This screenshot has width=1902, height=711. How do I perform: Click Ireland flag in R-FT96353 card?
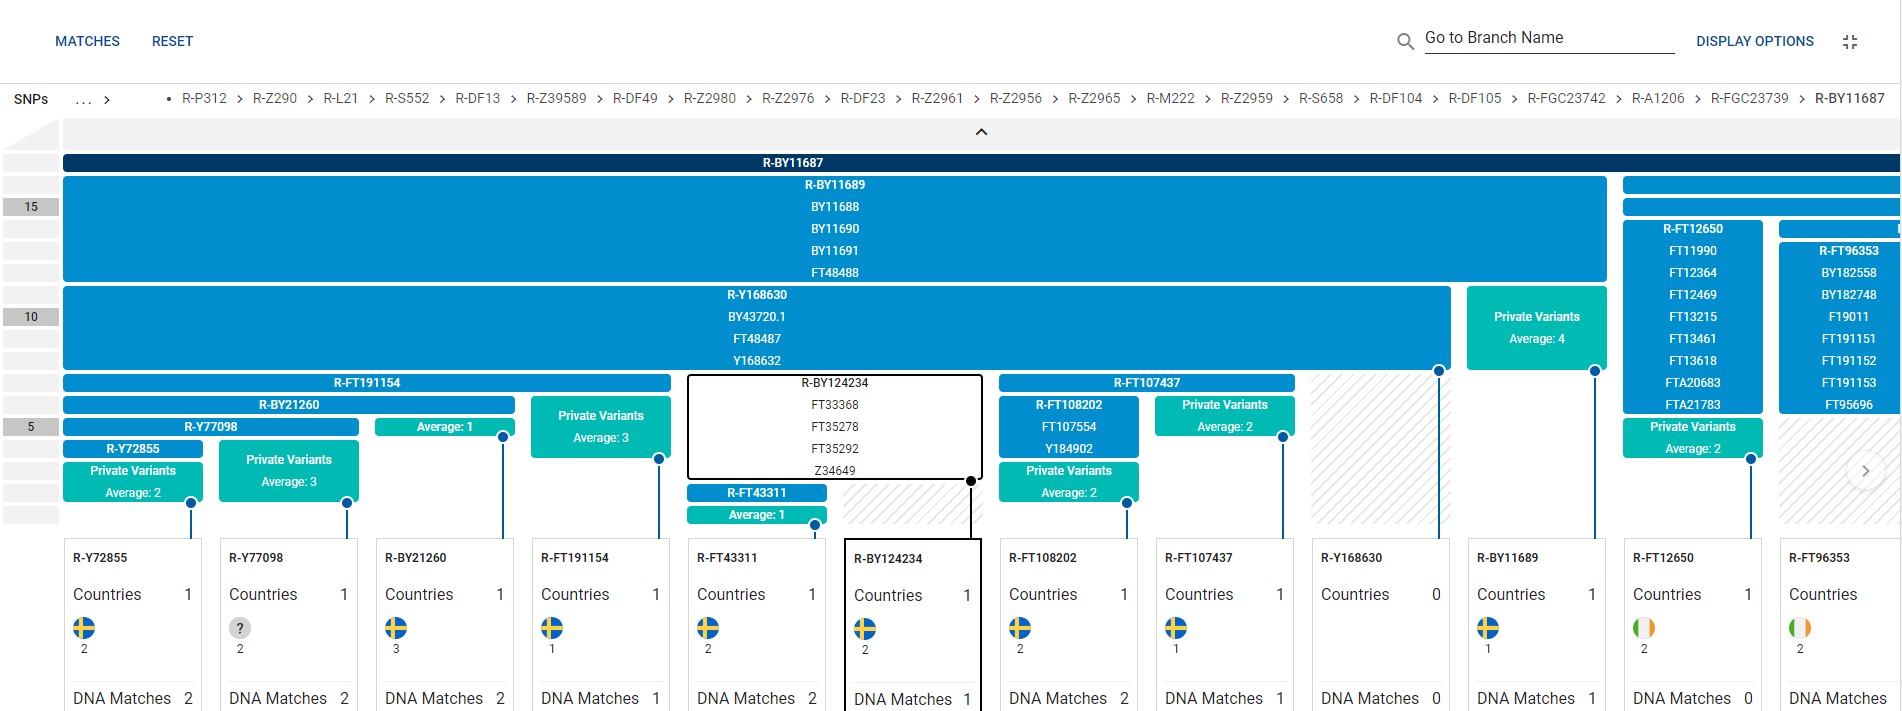(1800, 628)
